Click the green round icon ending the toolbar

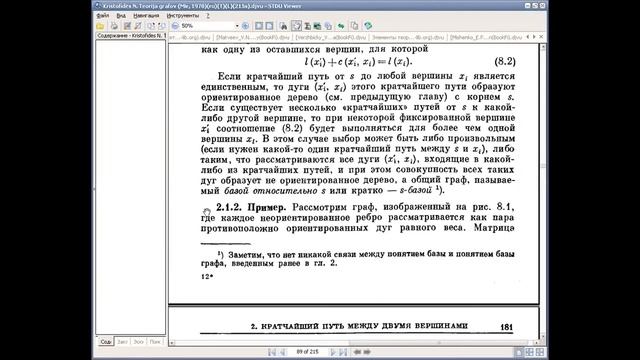pos(368,26)
